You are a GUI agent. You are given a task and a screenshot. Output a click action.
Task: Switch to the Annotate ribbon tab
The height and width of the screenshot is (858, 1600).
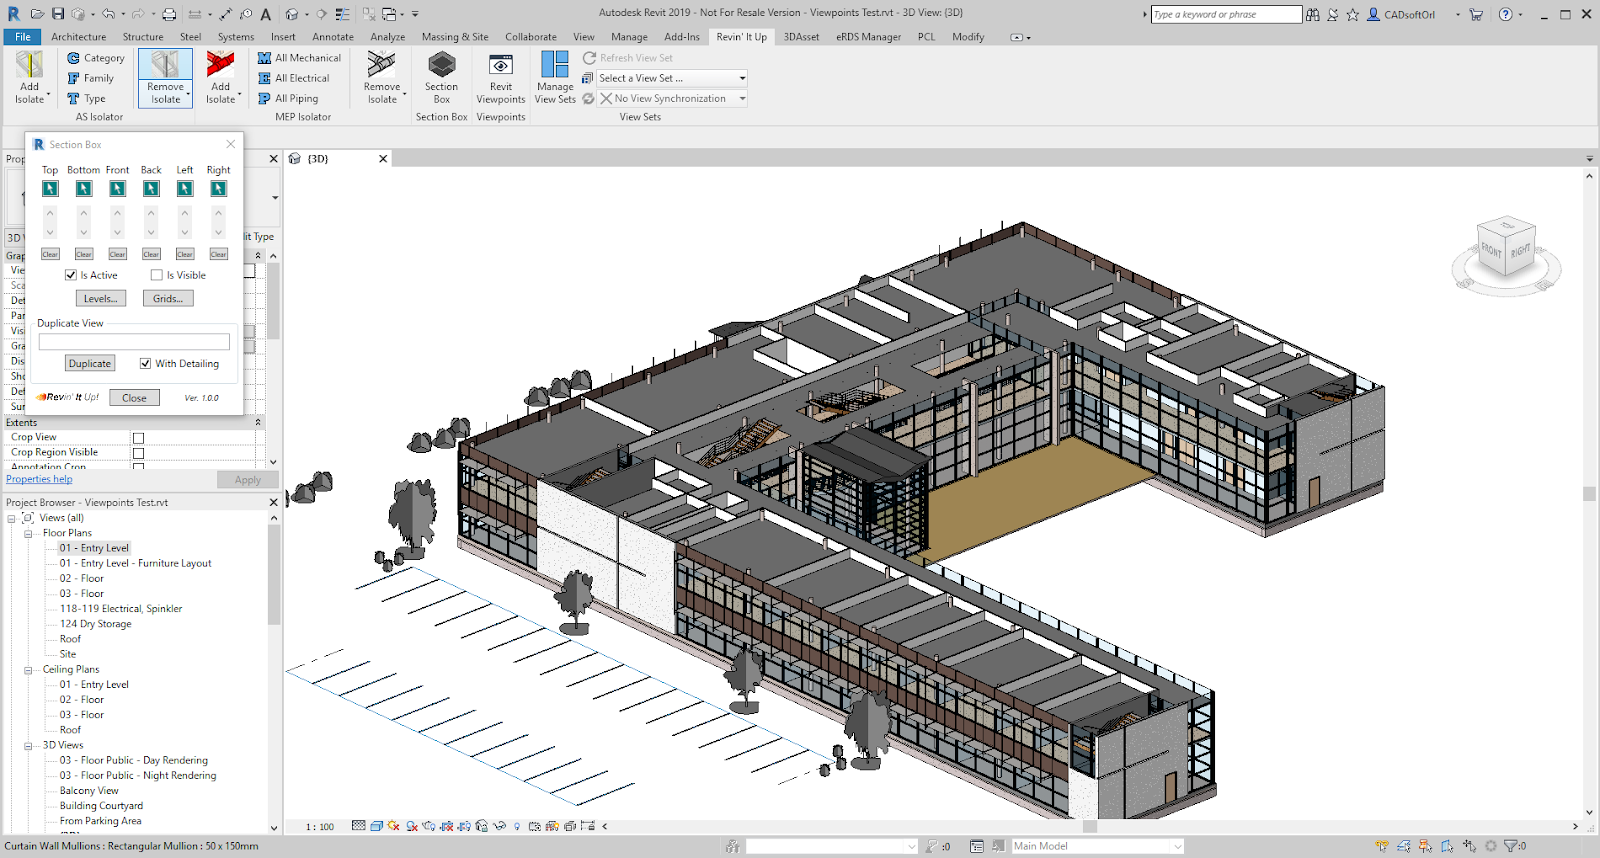pos(333,37)
